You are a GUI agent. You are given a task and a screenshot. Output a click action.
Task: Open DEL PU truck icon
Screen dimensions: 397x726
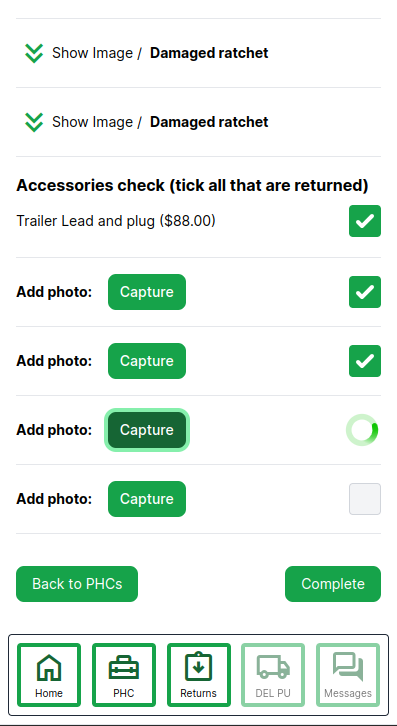pyautogui.click(x=273, y=675)
